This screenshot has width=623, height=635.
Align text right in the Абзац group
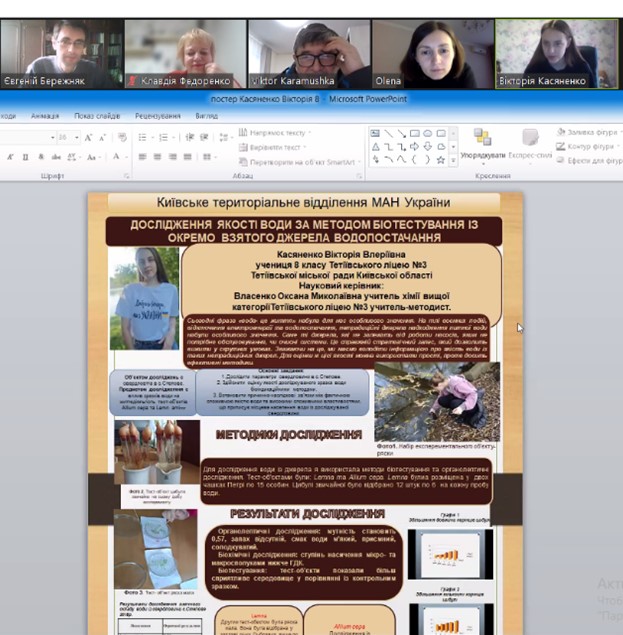click(173, 157)
